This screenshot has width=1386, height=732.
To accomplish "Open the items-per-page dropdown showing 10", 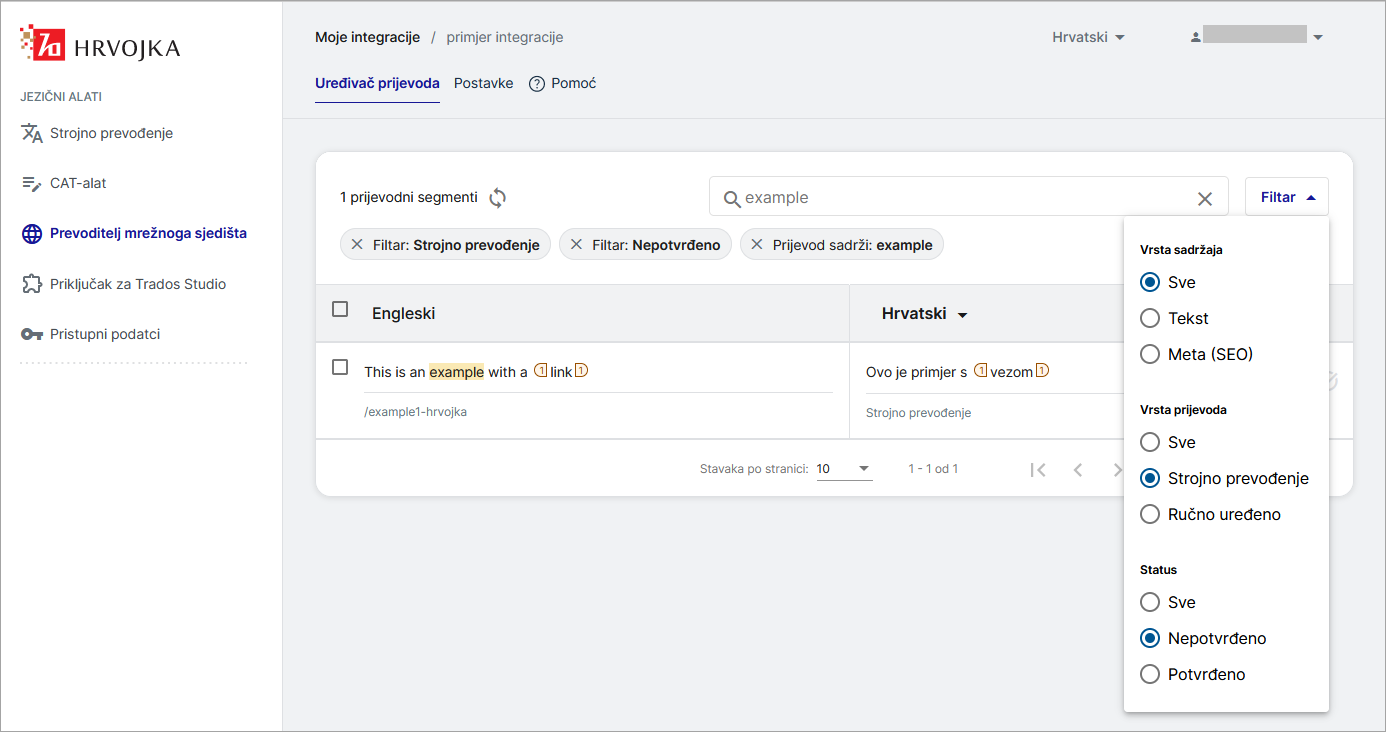I will click(x=844, y=469).
